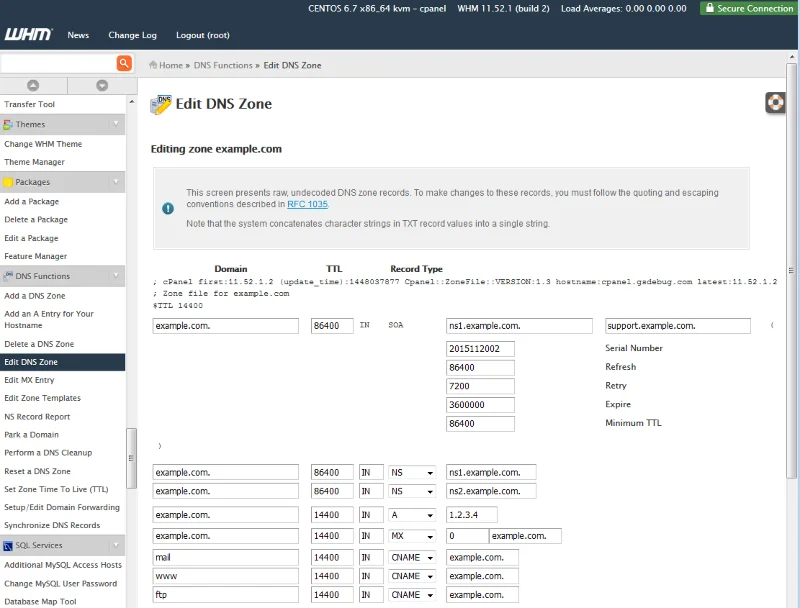
Task: Open record type dropdown for ns2.example.com NS row
Action: click(x=412, y=491)
